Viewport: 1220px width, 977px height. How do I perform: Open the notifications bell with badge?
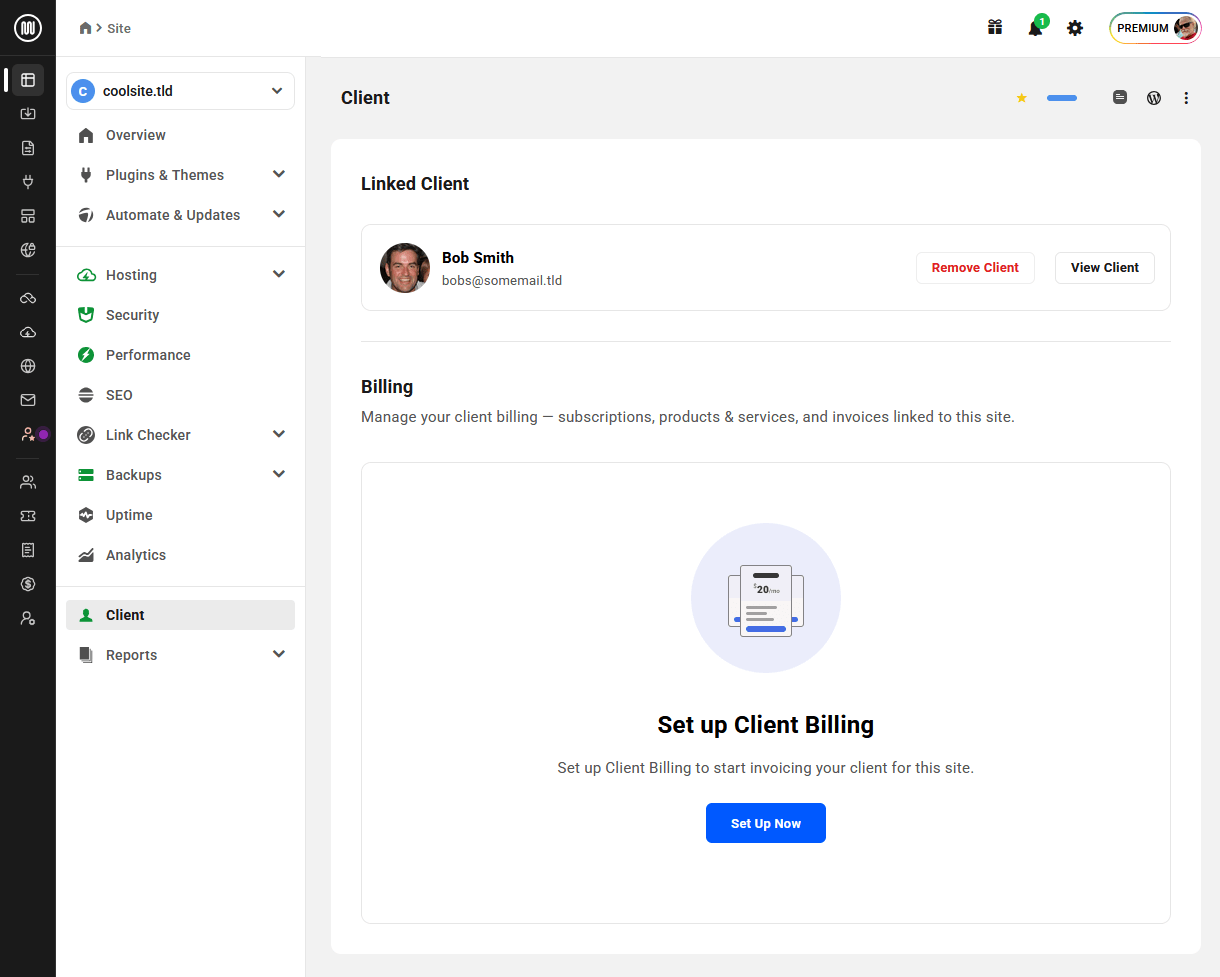1036,27
